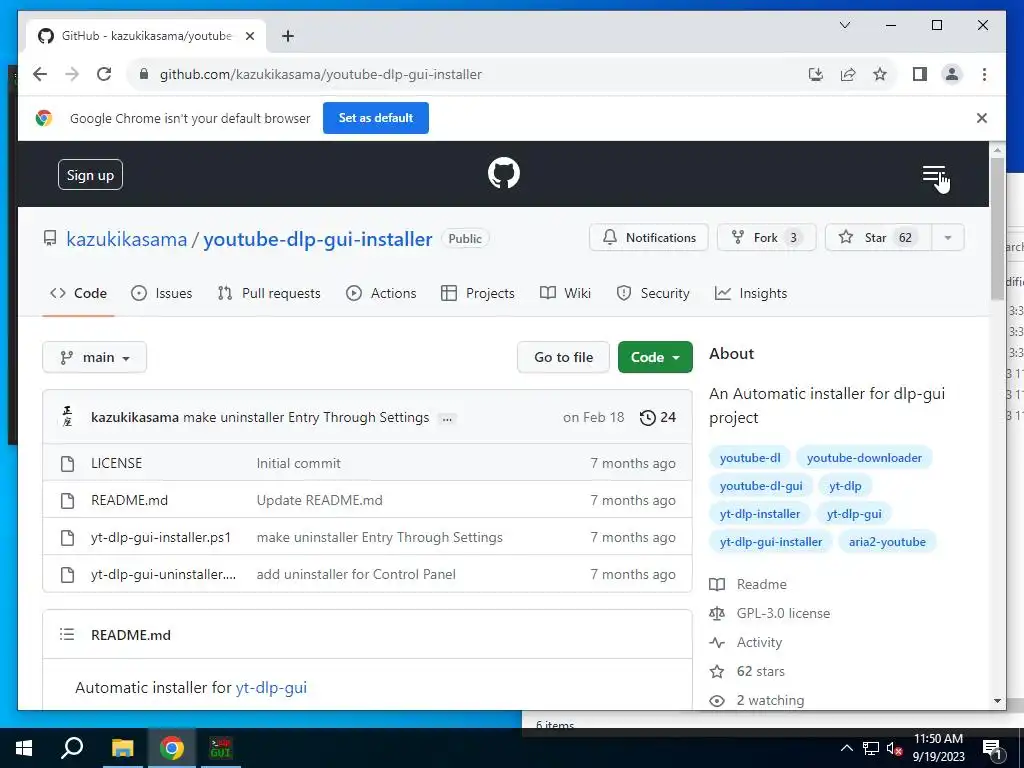Share this page icon

click(x=848, y=74)
